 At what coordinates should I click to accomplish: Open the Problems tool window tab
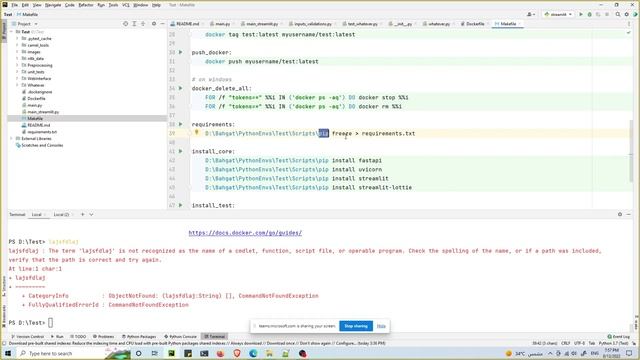click(x=103, y=336)
